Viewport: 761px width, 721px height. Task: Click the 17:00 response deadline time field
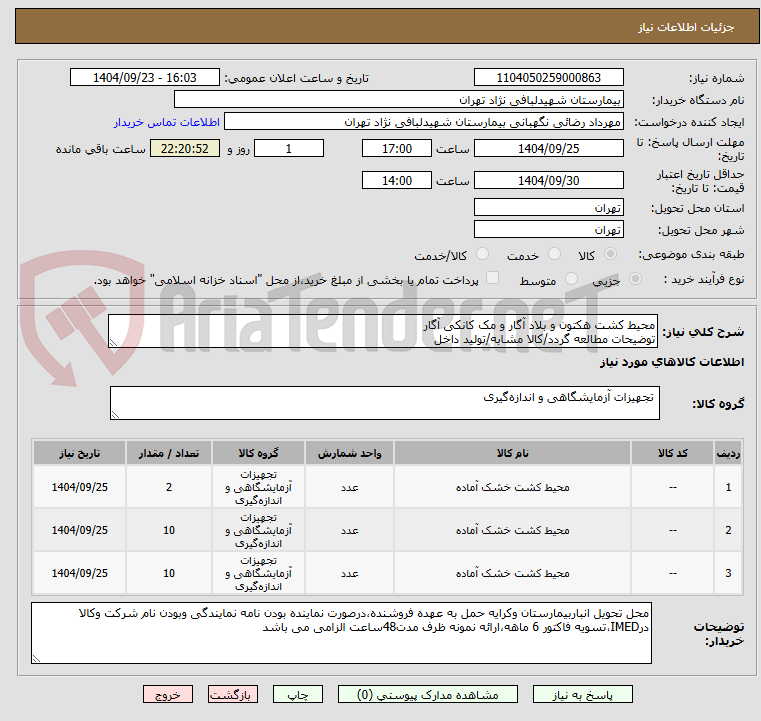[x=396, y=148]
